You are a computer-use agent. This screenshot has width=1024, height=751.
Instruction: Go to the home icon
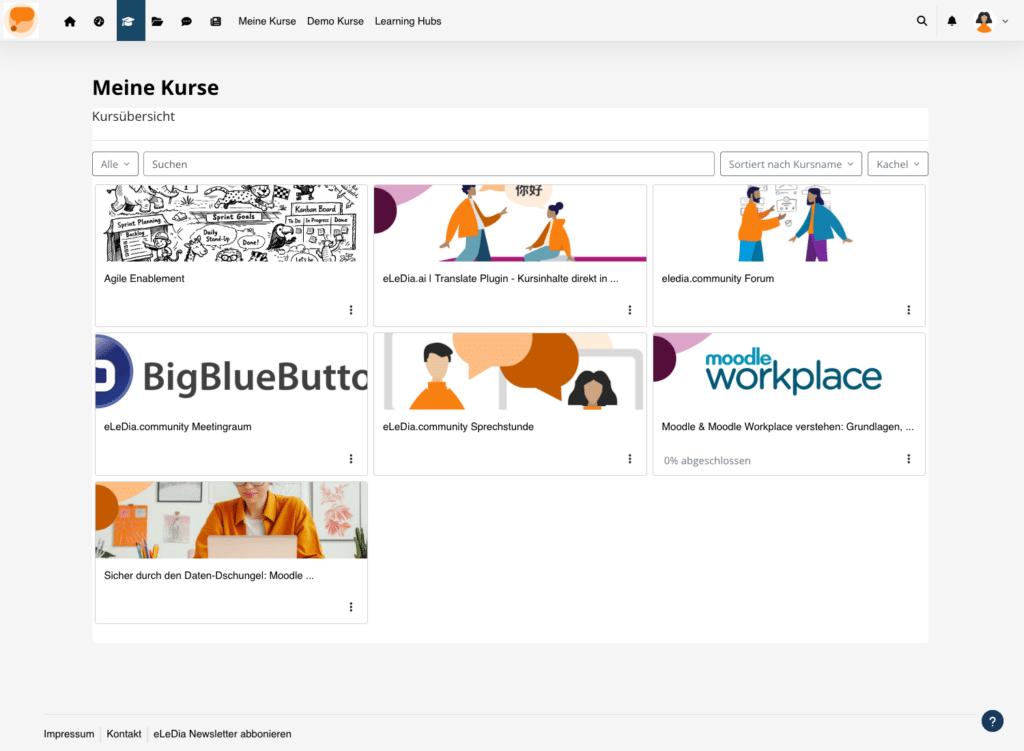70,22
